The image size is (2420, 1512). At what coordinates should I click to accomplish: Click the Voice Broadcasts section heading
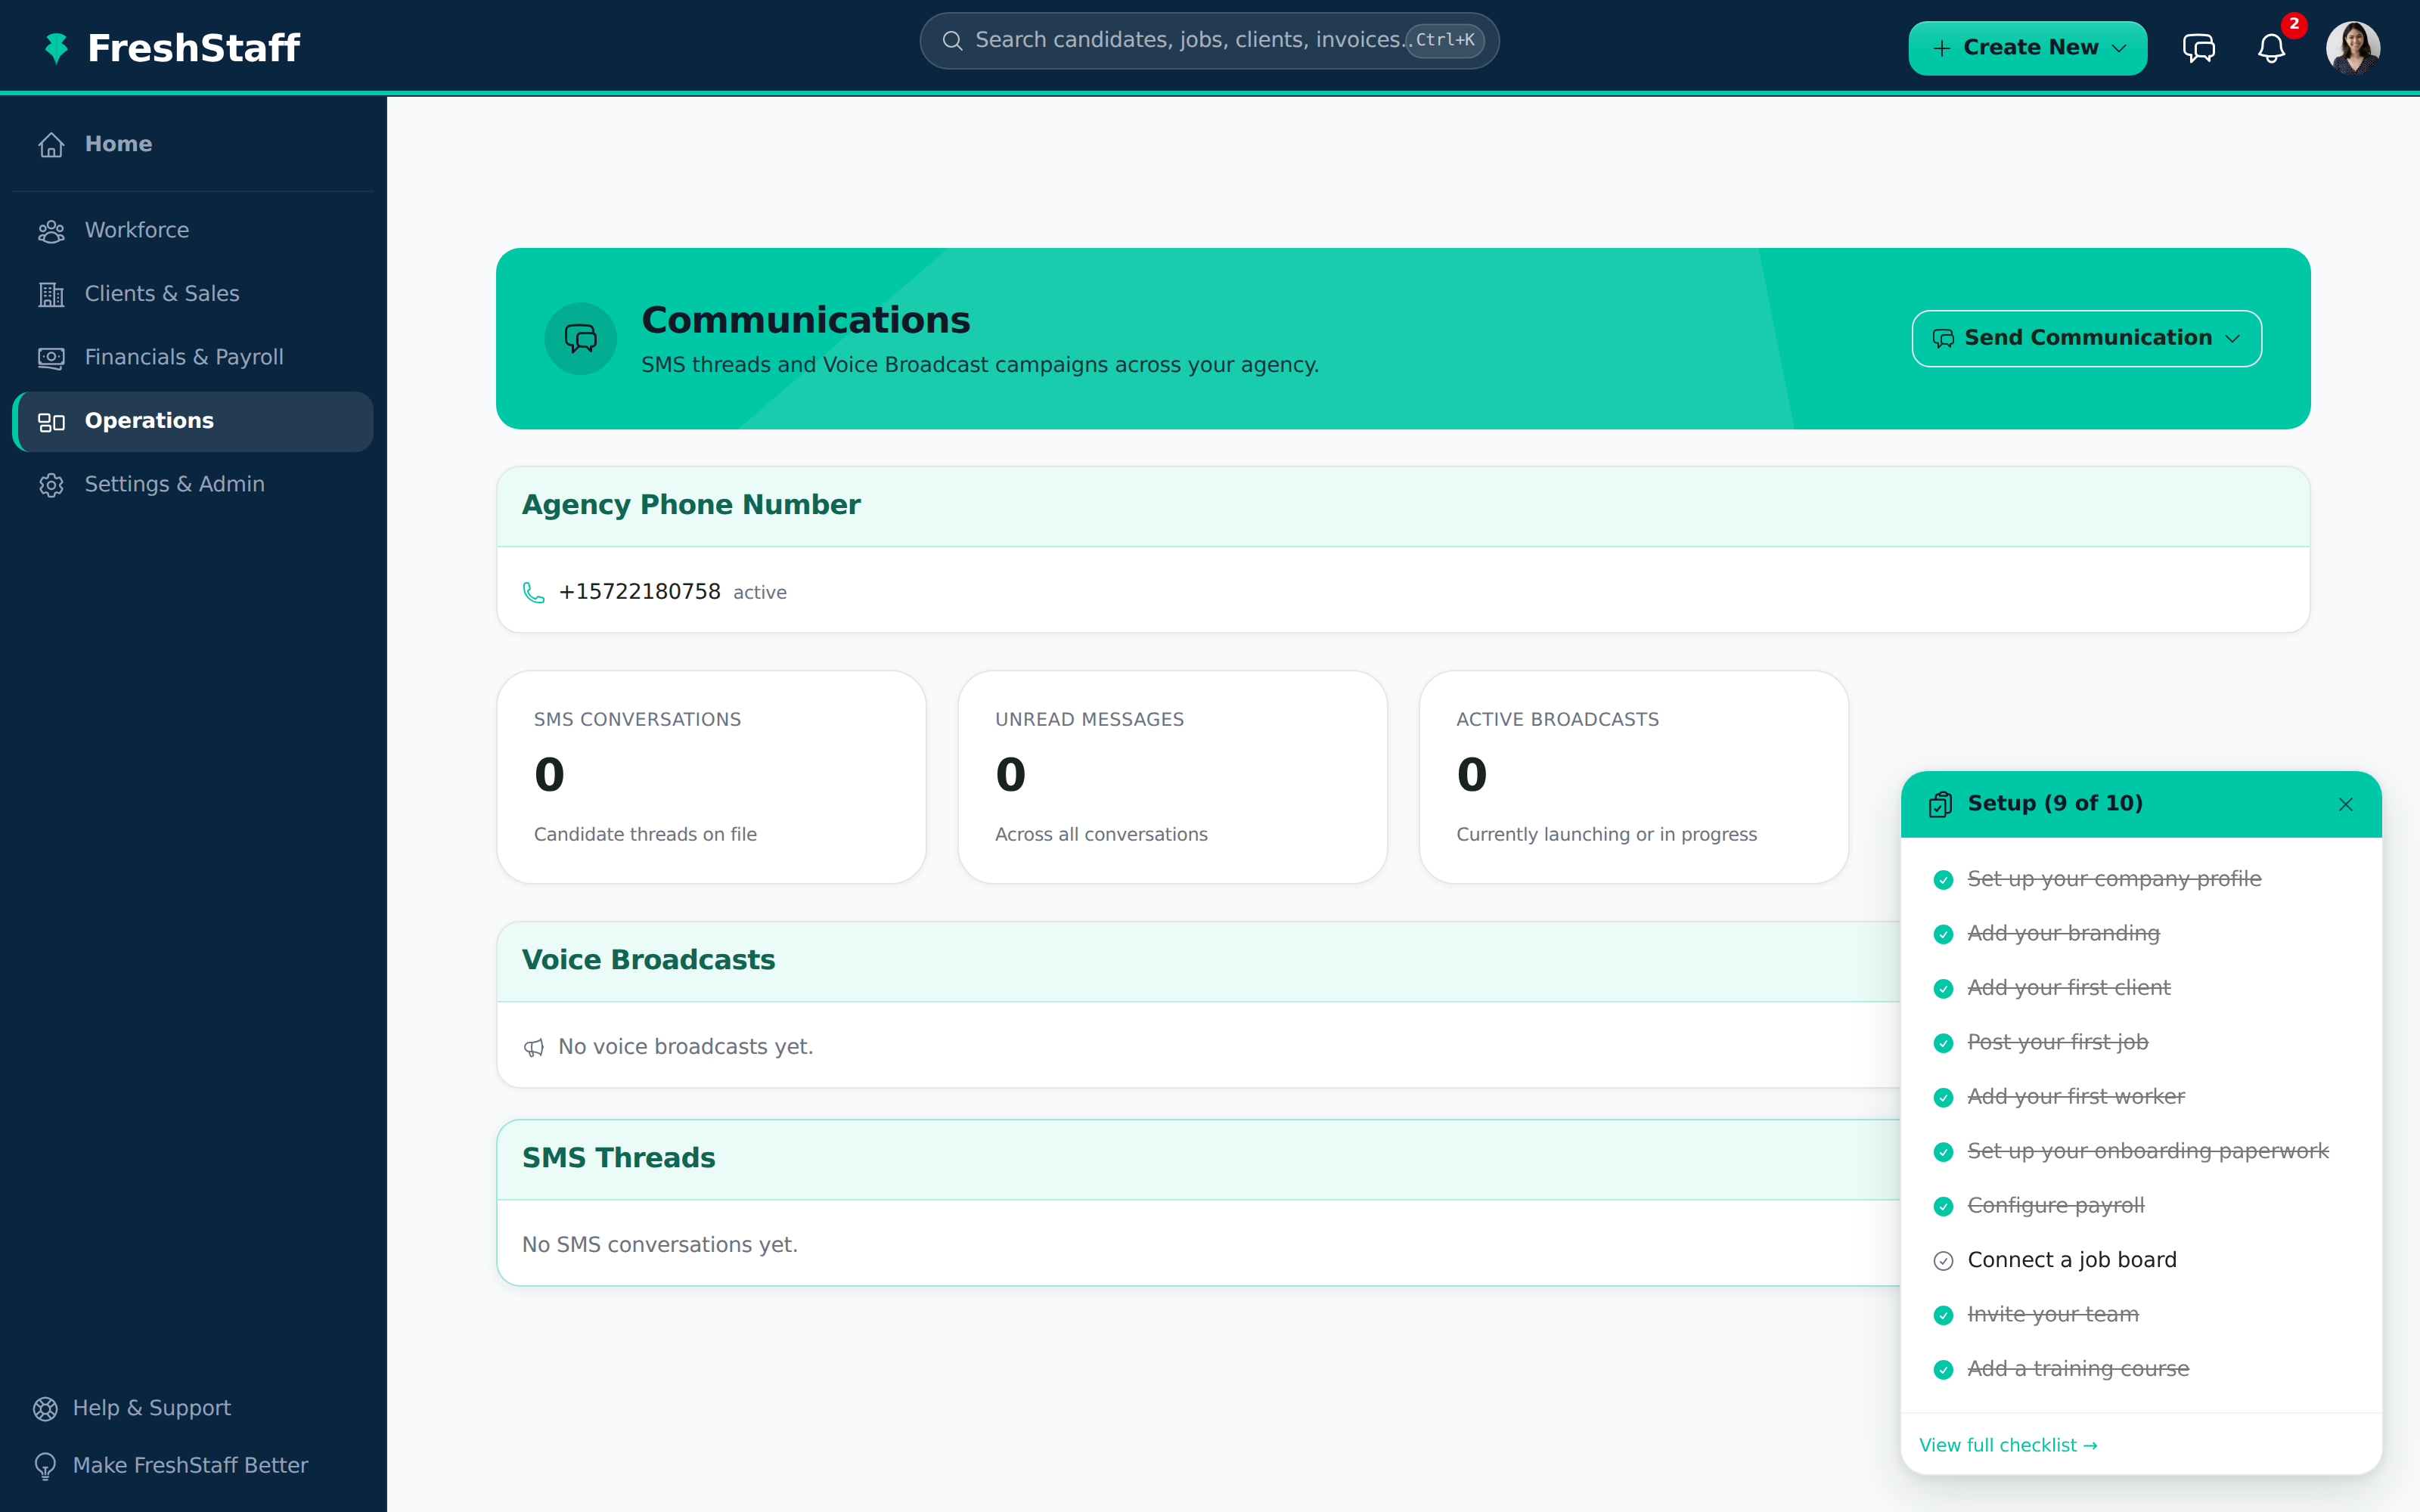coord(648,960)
